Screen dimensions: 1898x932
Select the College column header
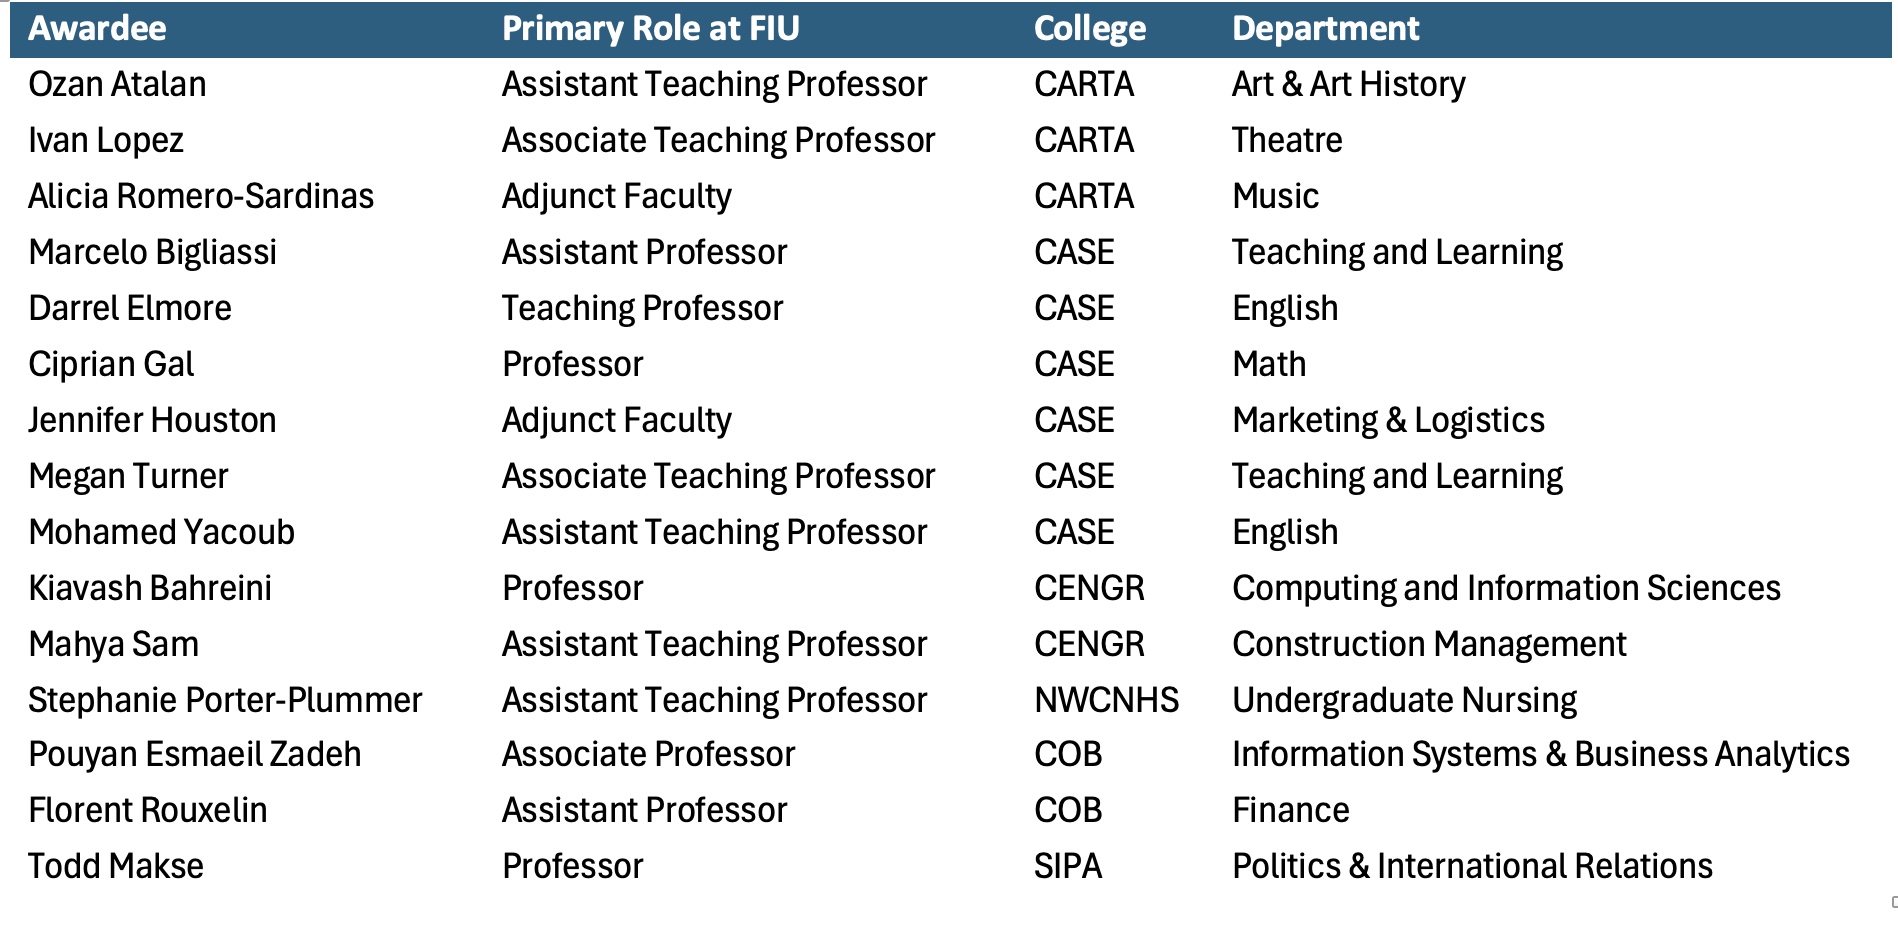(1089, 29)
